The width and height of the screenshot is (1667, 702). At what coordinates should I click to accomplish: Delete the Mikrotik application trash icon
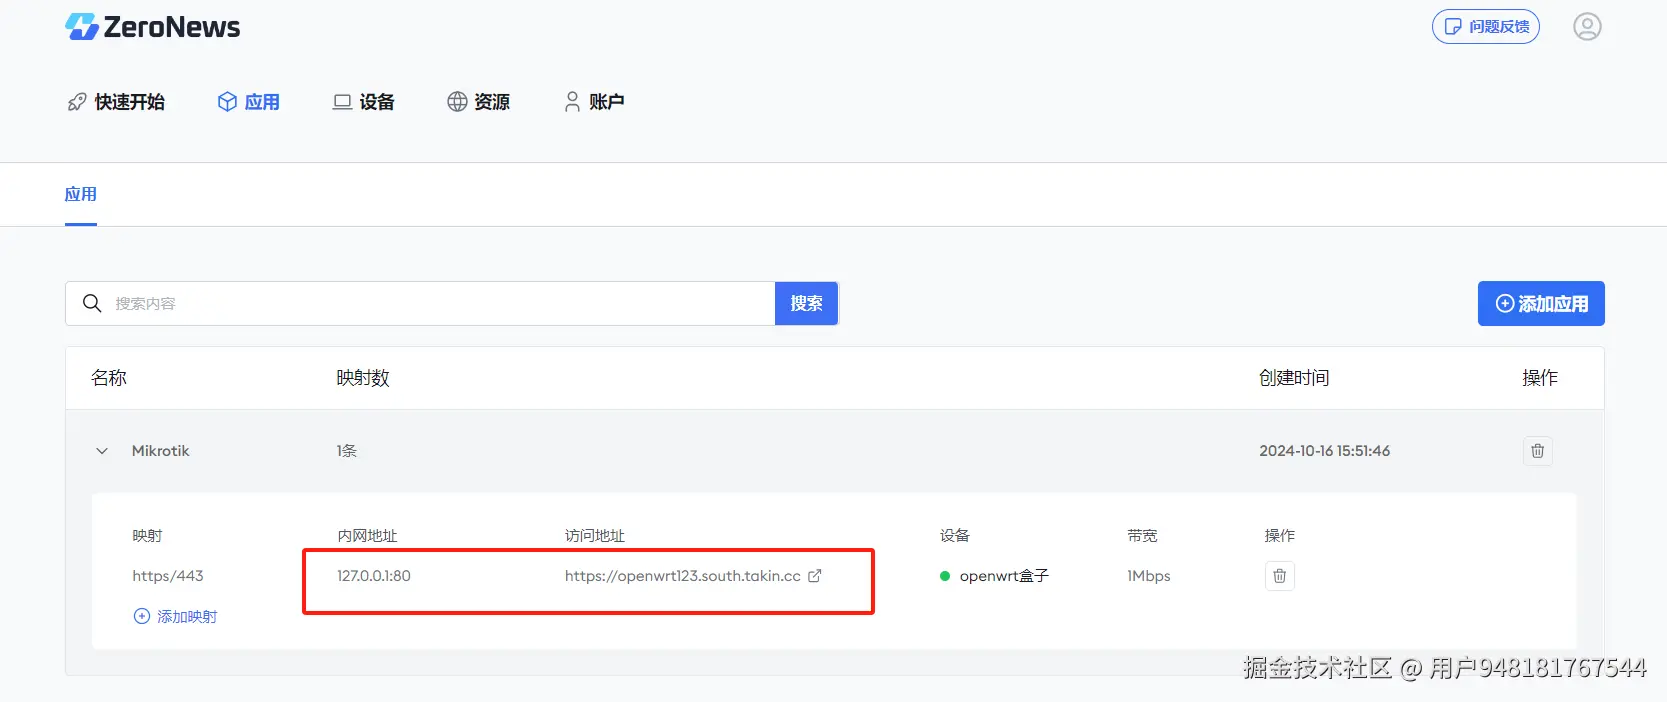tap(1538, 451)
